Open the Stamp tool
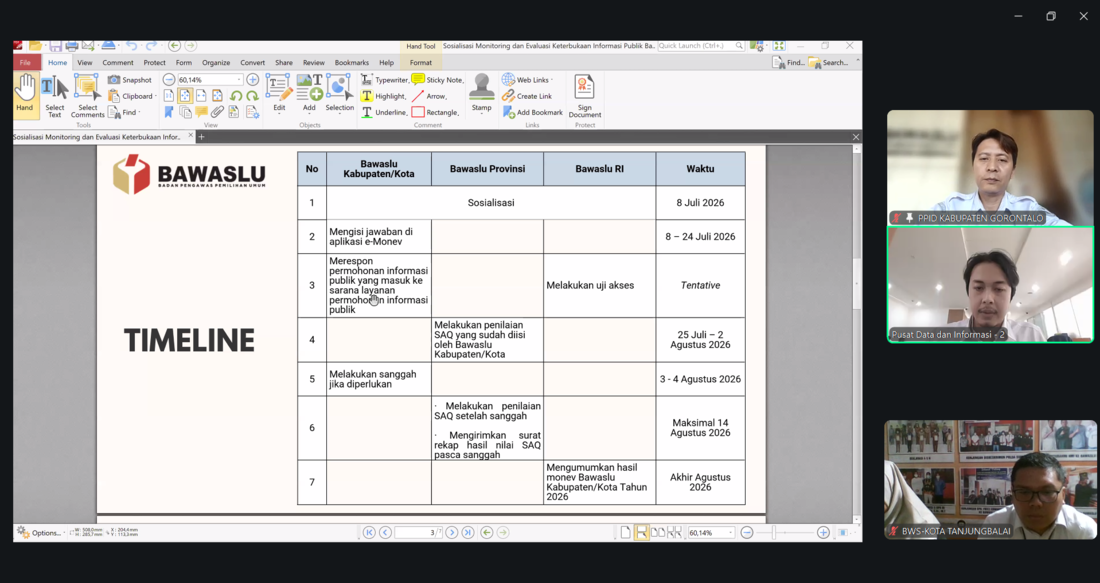 pos(481,93)
